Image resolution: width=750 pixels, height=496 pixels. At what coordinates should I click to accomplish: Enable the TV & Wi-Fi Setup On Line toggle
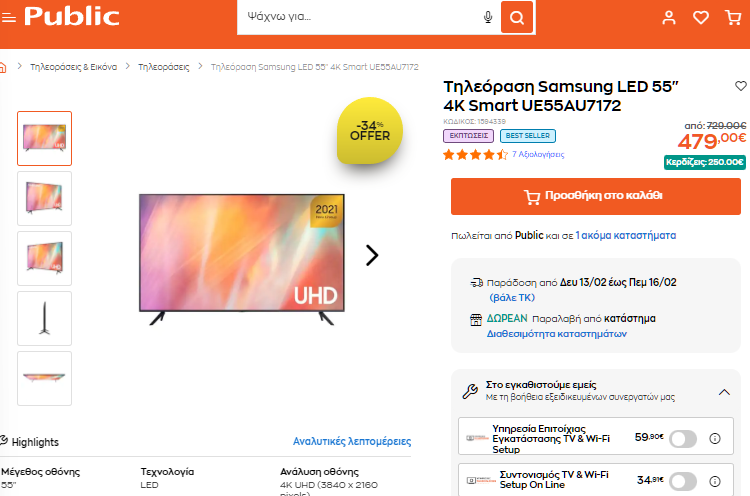(x=683, y=481)
